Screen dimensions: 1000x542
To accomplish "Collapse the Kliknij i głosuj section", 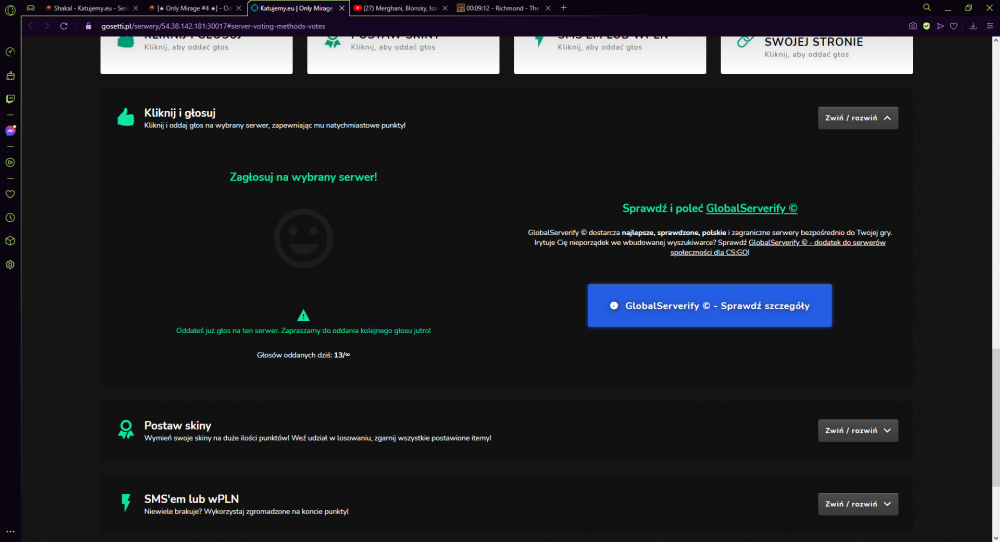I will click(858, 118).
